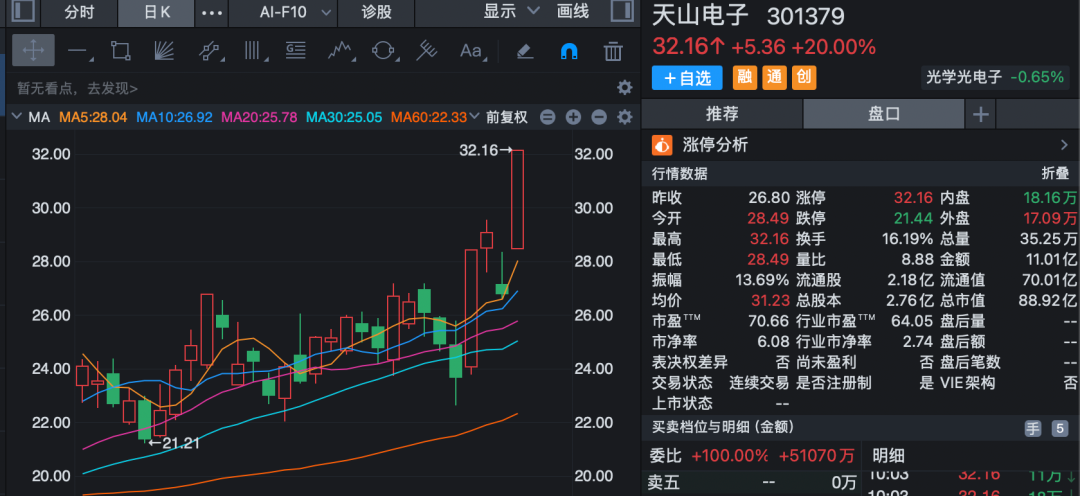Switch to the 分时 tab
1080x496 pixels.
tap(79, 12)
